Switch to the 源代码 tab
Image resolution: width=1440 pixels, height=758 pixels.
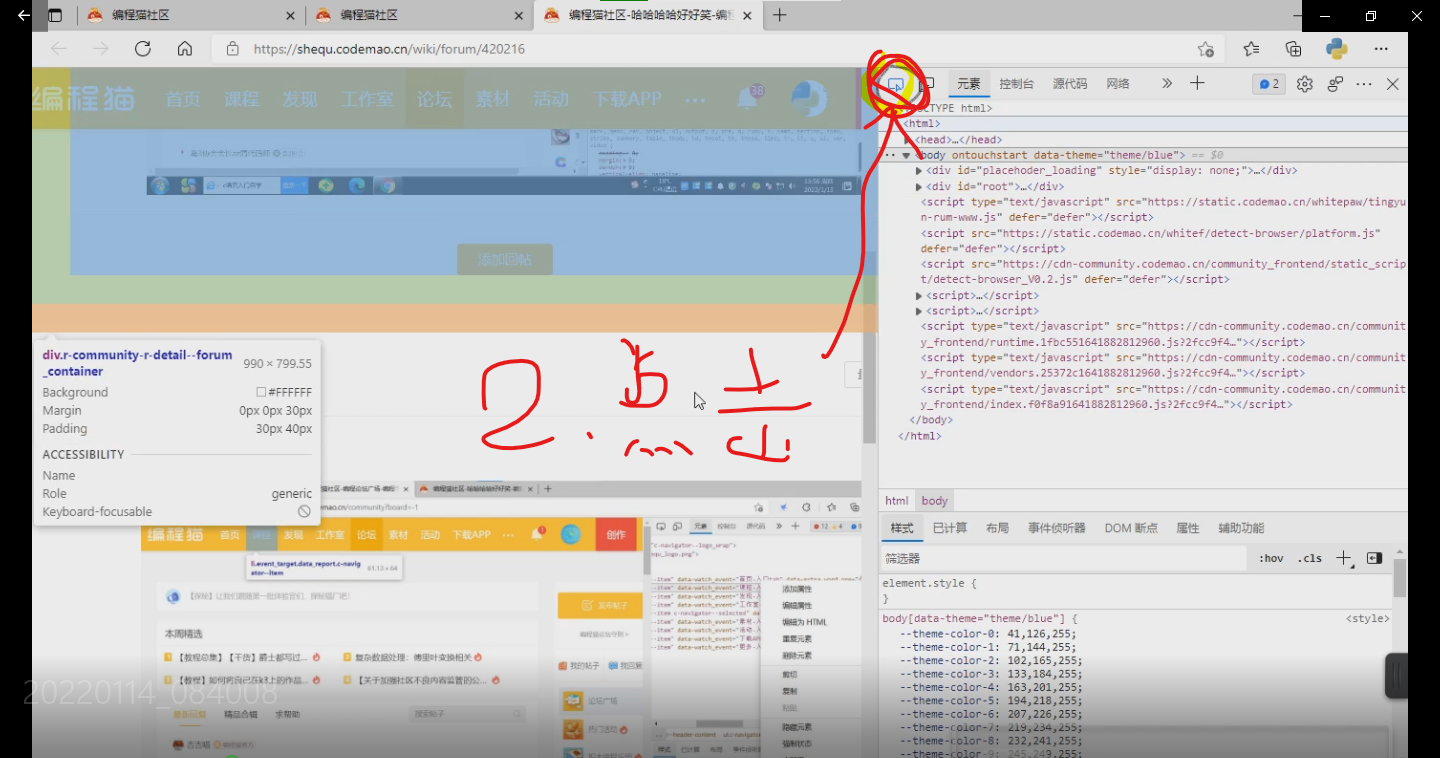[x=1070, y=84]
